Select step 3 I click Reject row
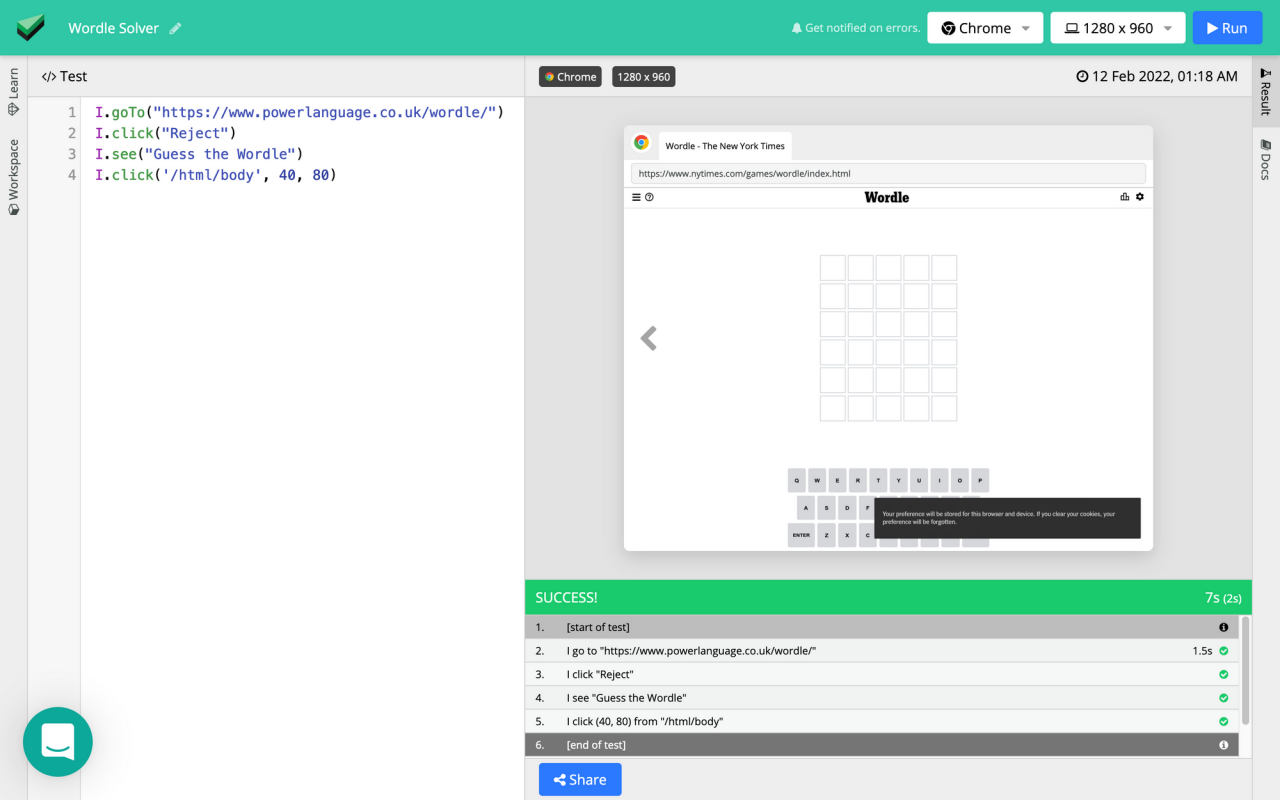The image size is (1280, 800). point(882,674)
